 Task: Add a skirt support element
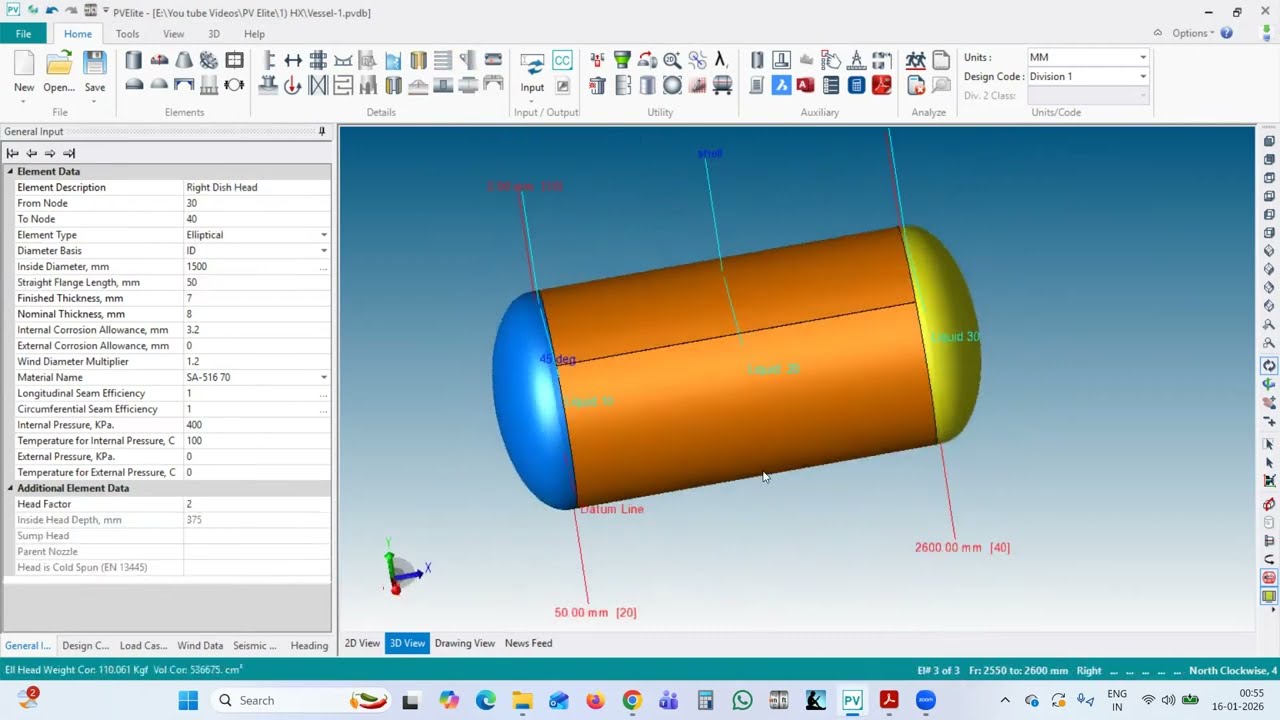pos(209,86)
